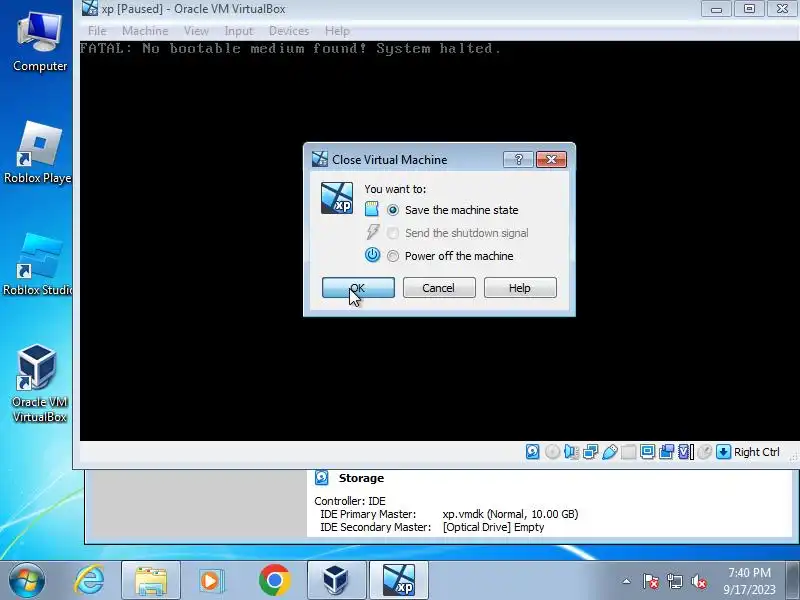This screenshot has height=600, width=800.
Task: Switch to VirtualBox Manager taskbar button
Action: click(x=337, y=581)
